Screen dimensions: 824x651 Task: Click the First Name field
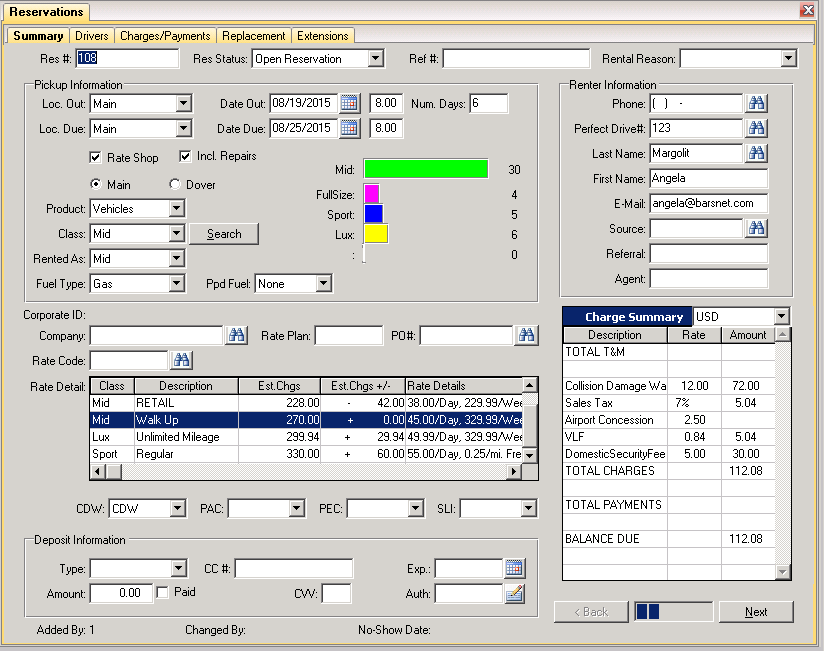708,178
